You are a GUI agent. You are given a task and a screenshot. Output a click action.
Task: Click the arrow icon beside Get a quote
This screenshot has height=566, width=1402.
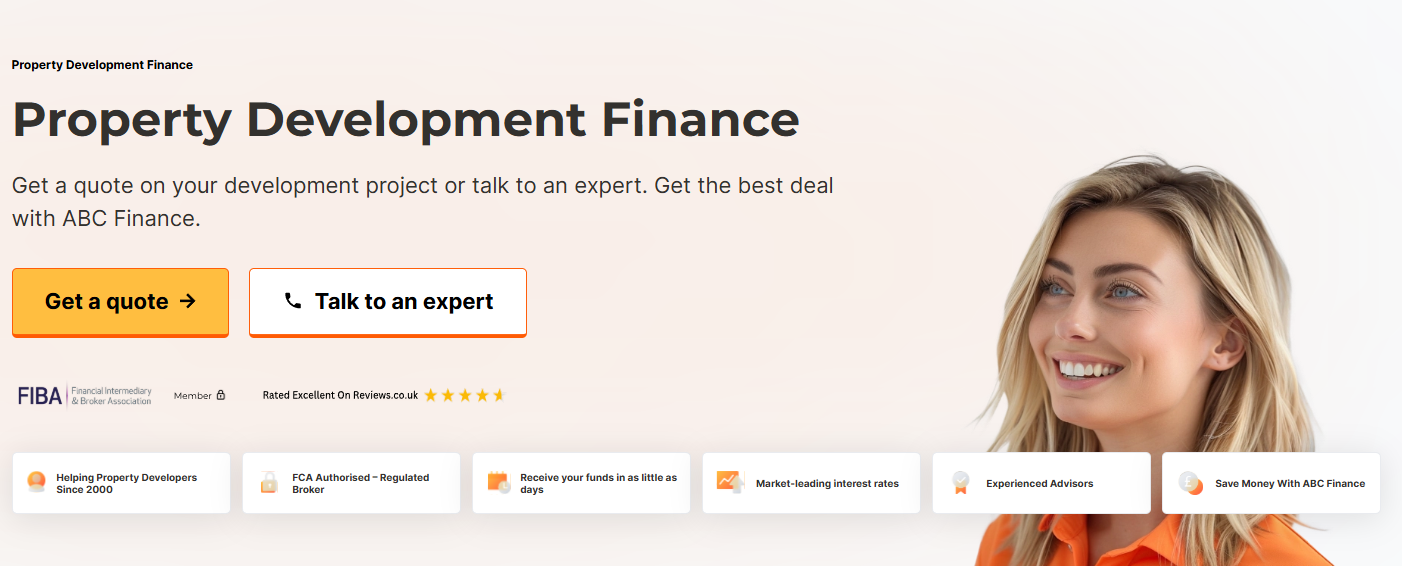click(187, 301)
